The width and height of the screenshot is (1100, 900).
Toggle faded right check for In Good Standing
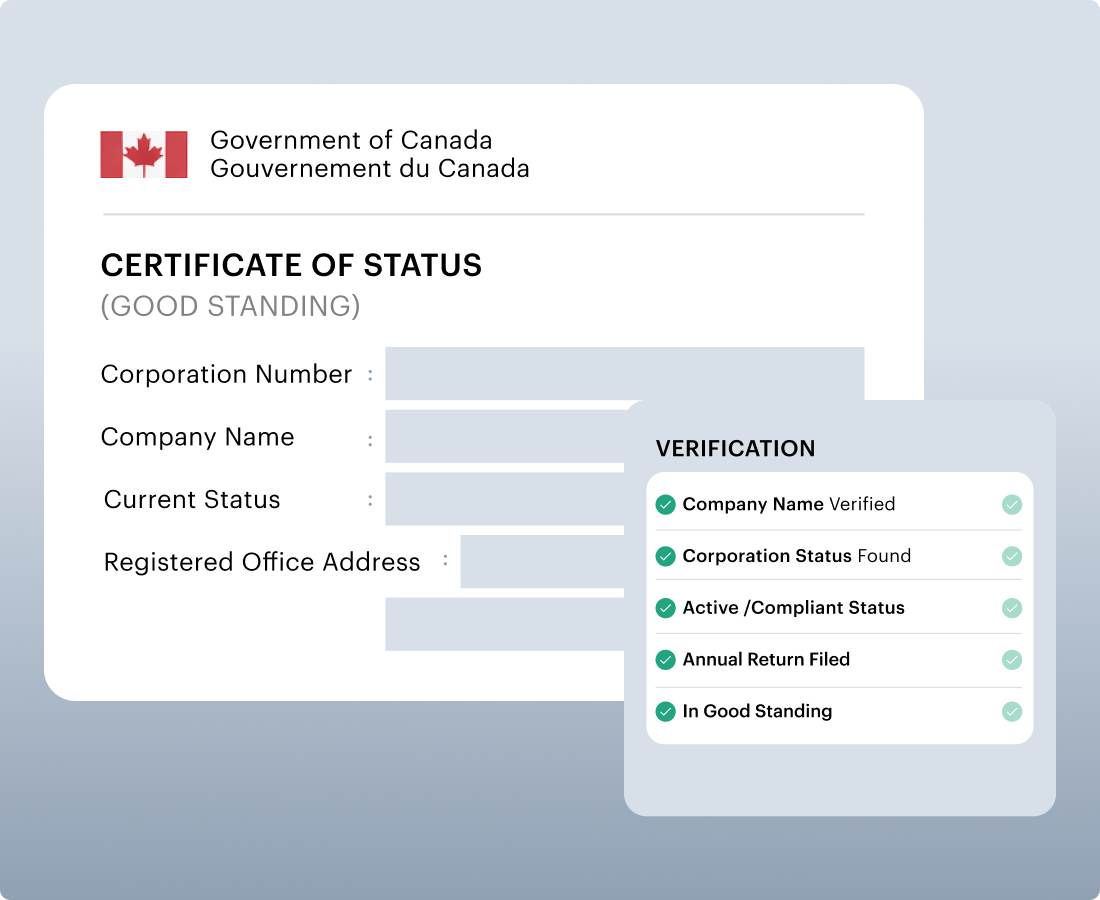pos(1012,712)
